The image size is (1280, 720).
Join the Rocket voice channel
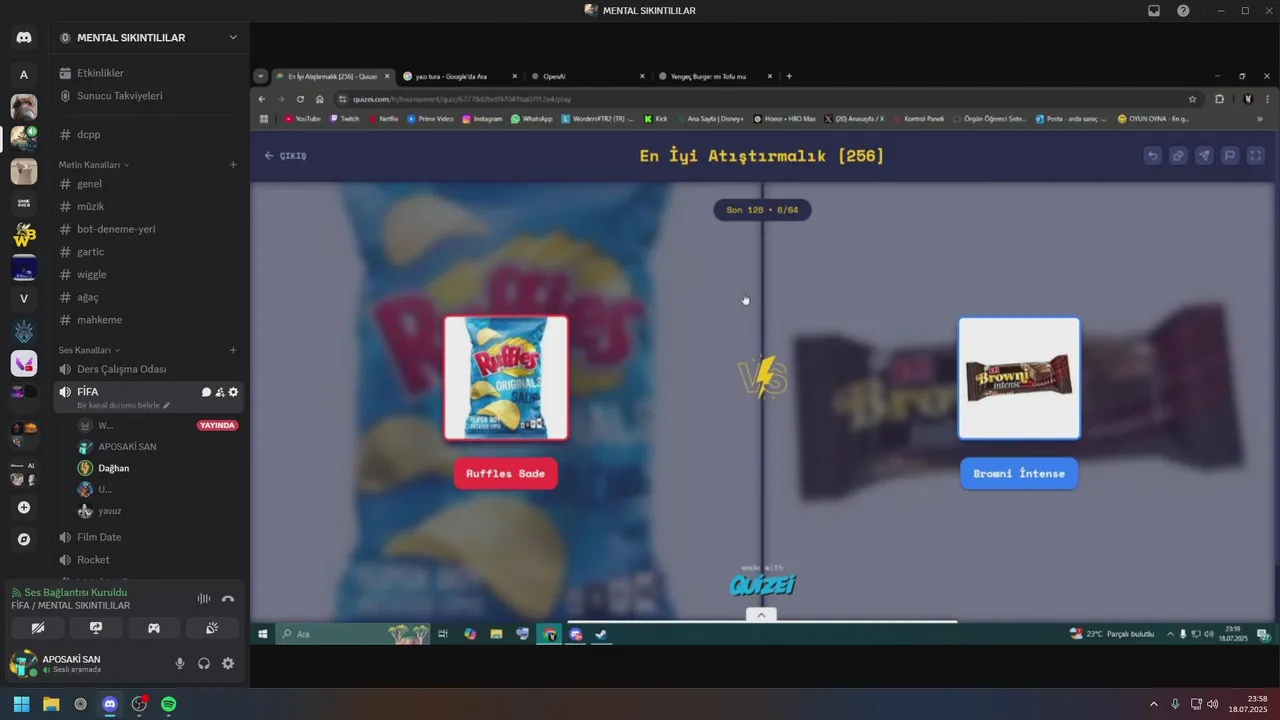click(148, 560)
